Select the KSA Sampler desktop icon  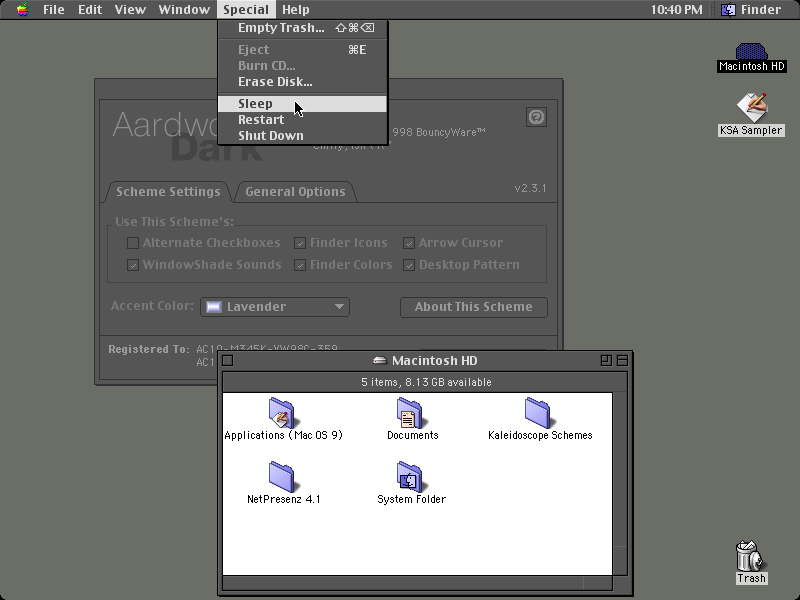[x=752, y=107]
